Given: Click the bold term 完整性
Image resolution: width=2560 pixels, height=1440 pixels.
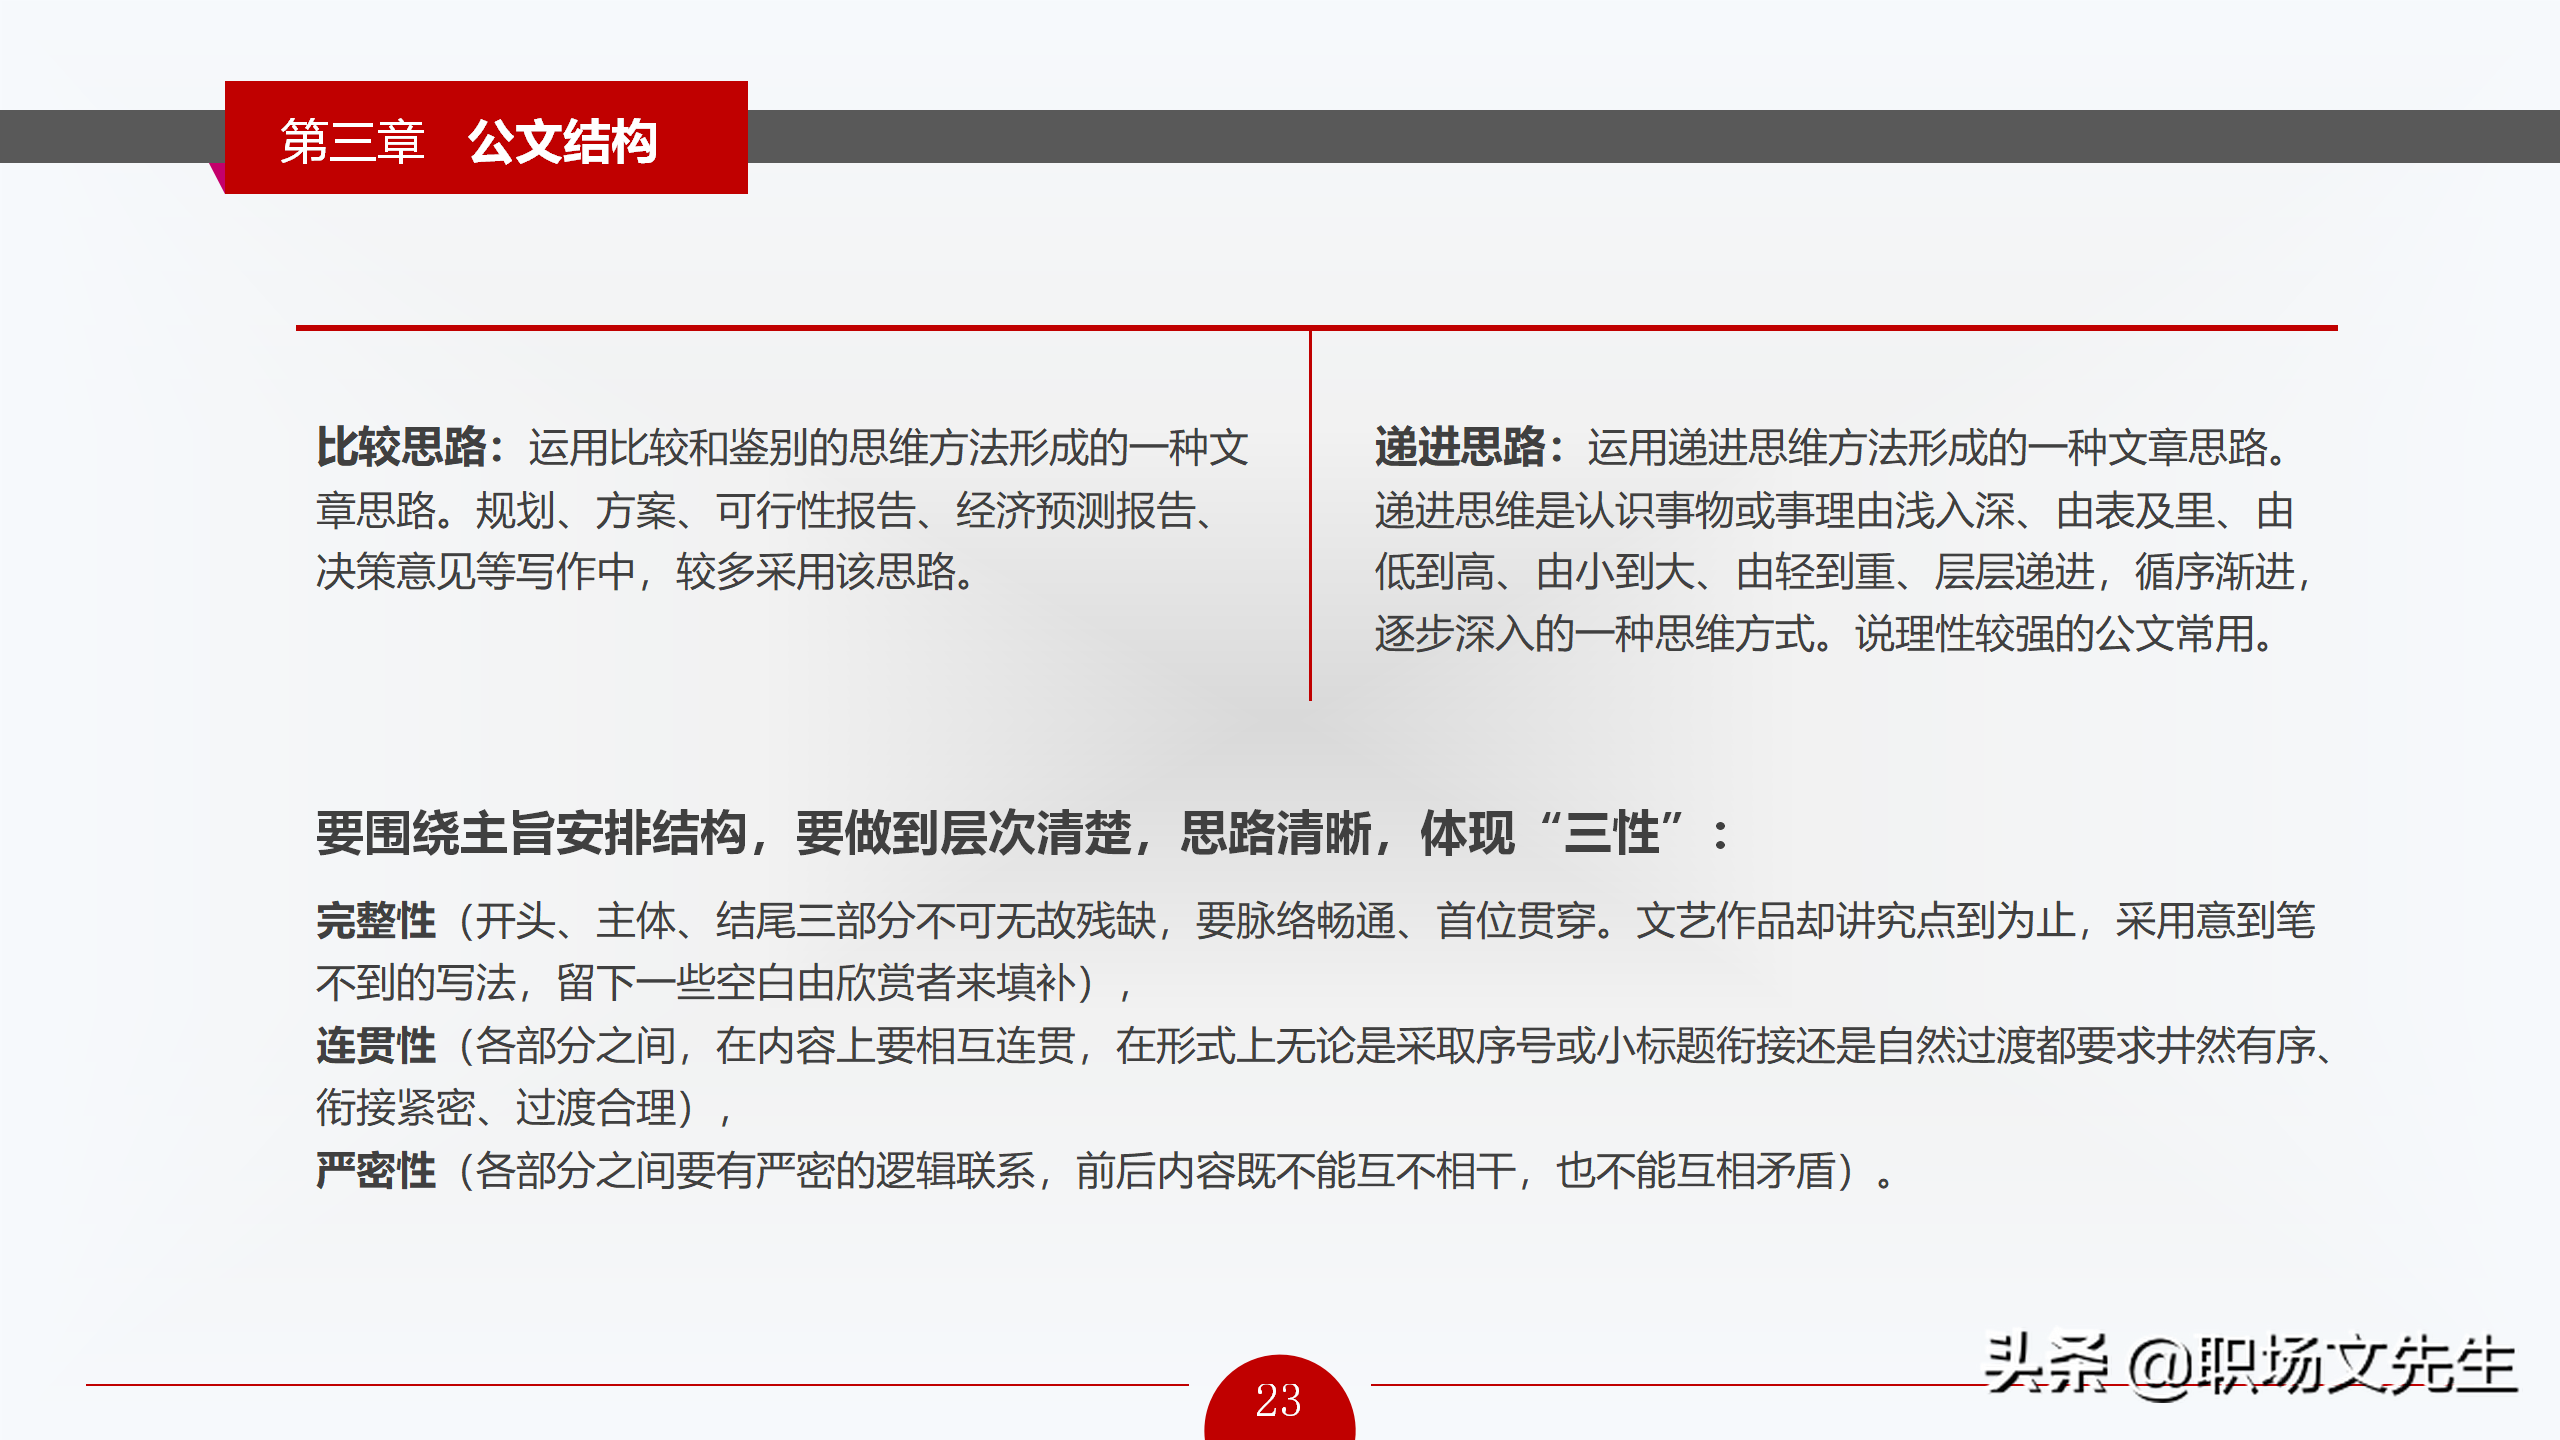Looking at the screenshot, I should point(376,921).
